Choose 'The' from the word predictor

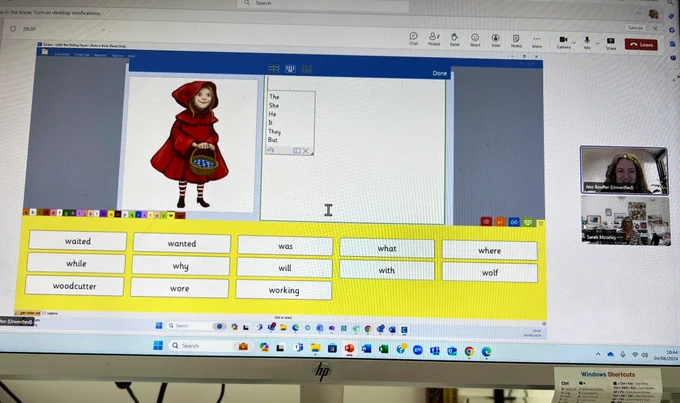[274, 97]
